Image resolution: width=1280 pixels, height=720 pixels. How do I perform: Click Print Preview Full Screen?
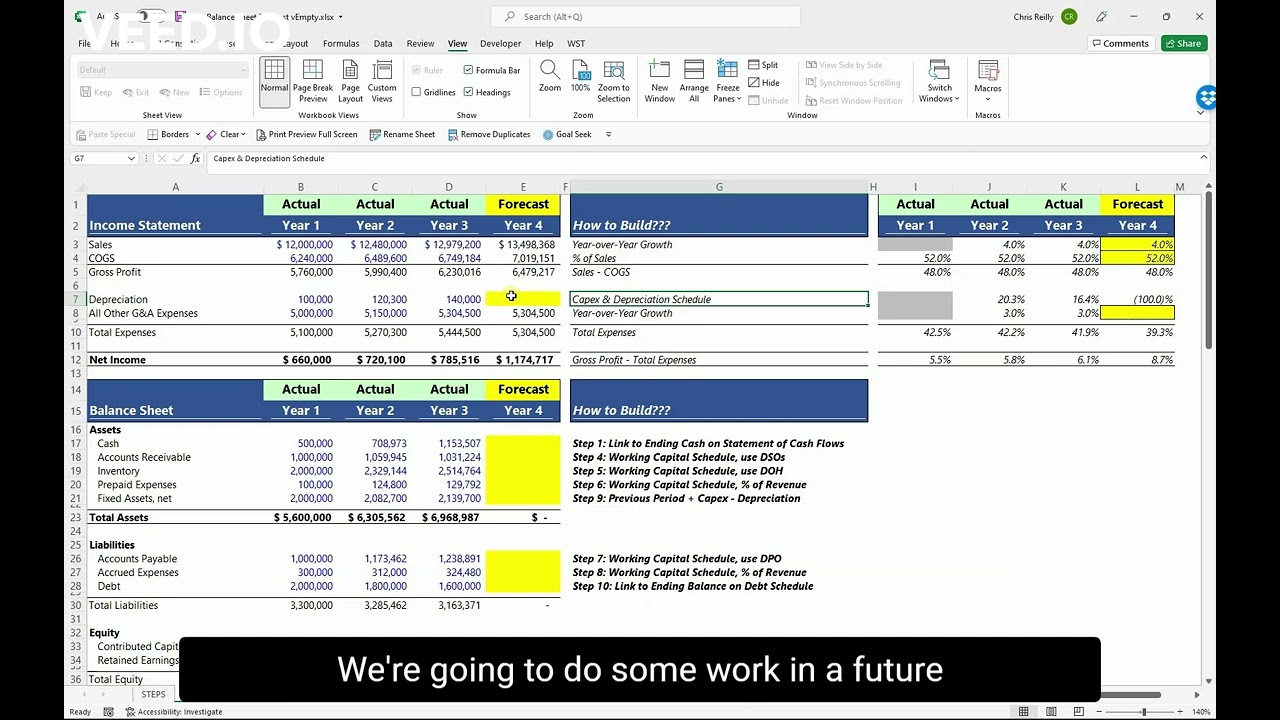point(306,134)
